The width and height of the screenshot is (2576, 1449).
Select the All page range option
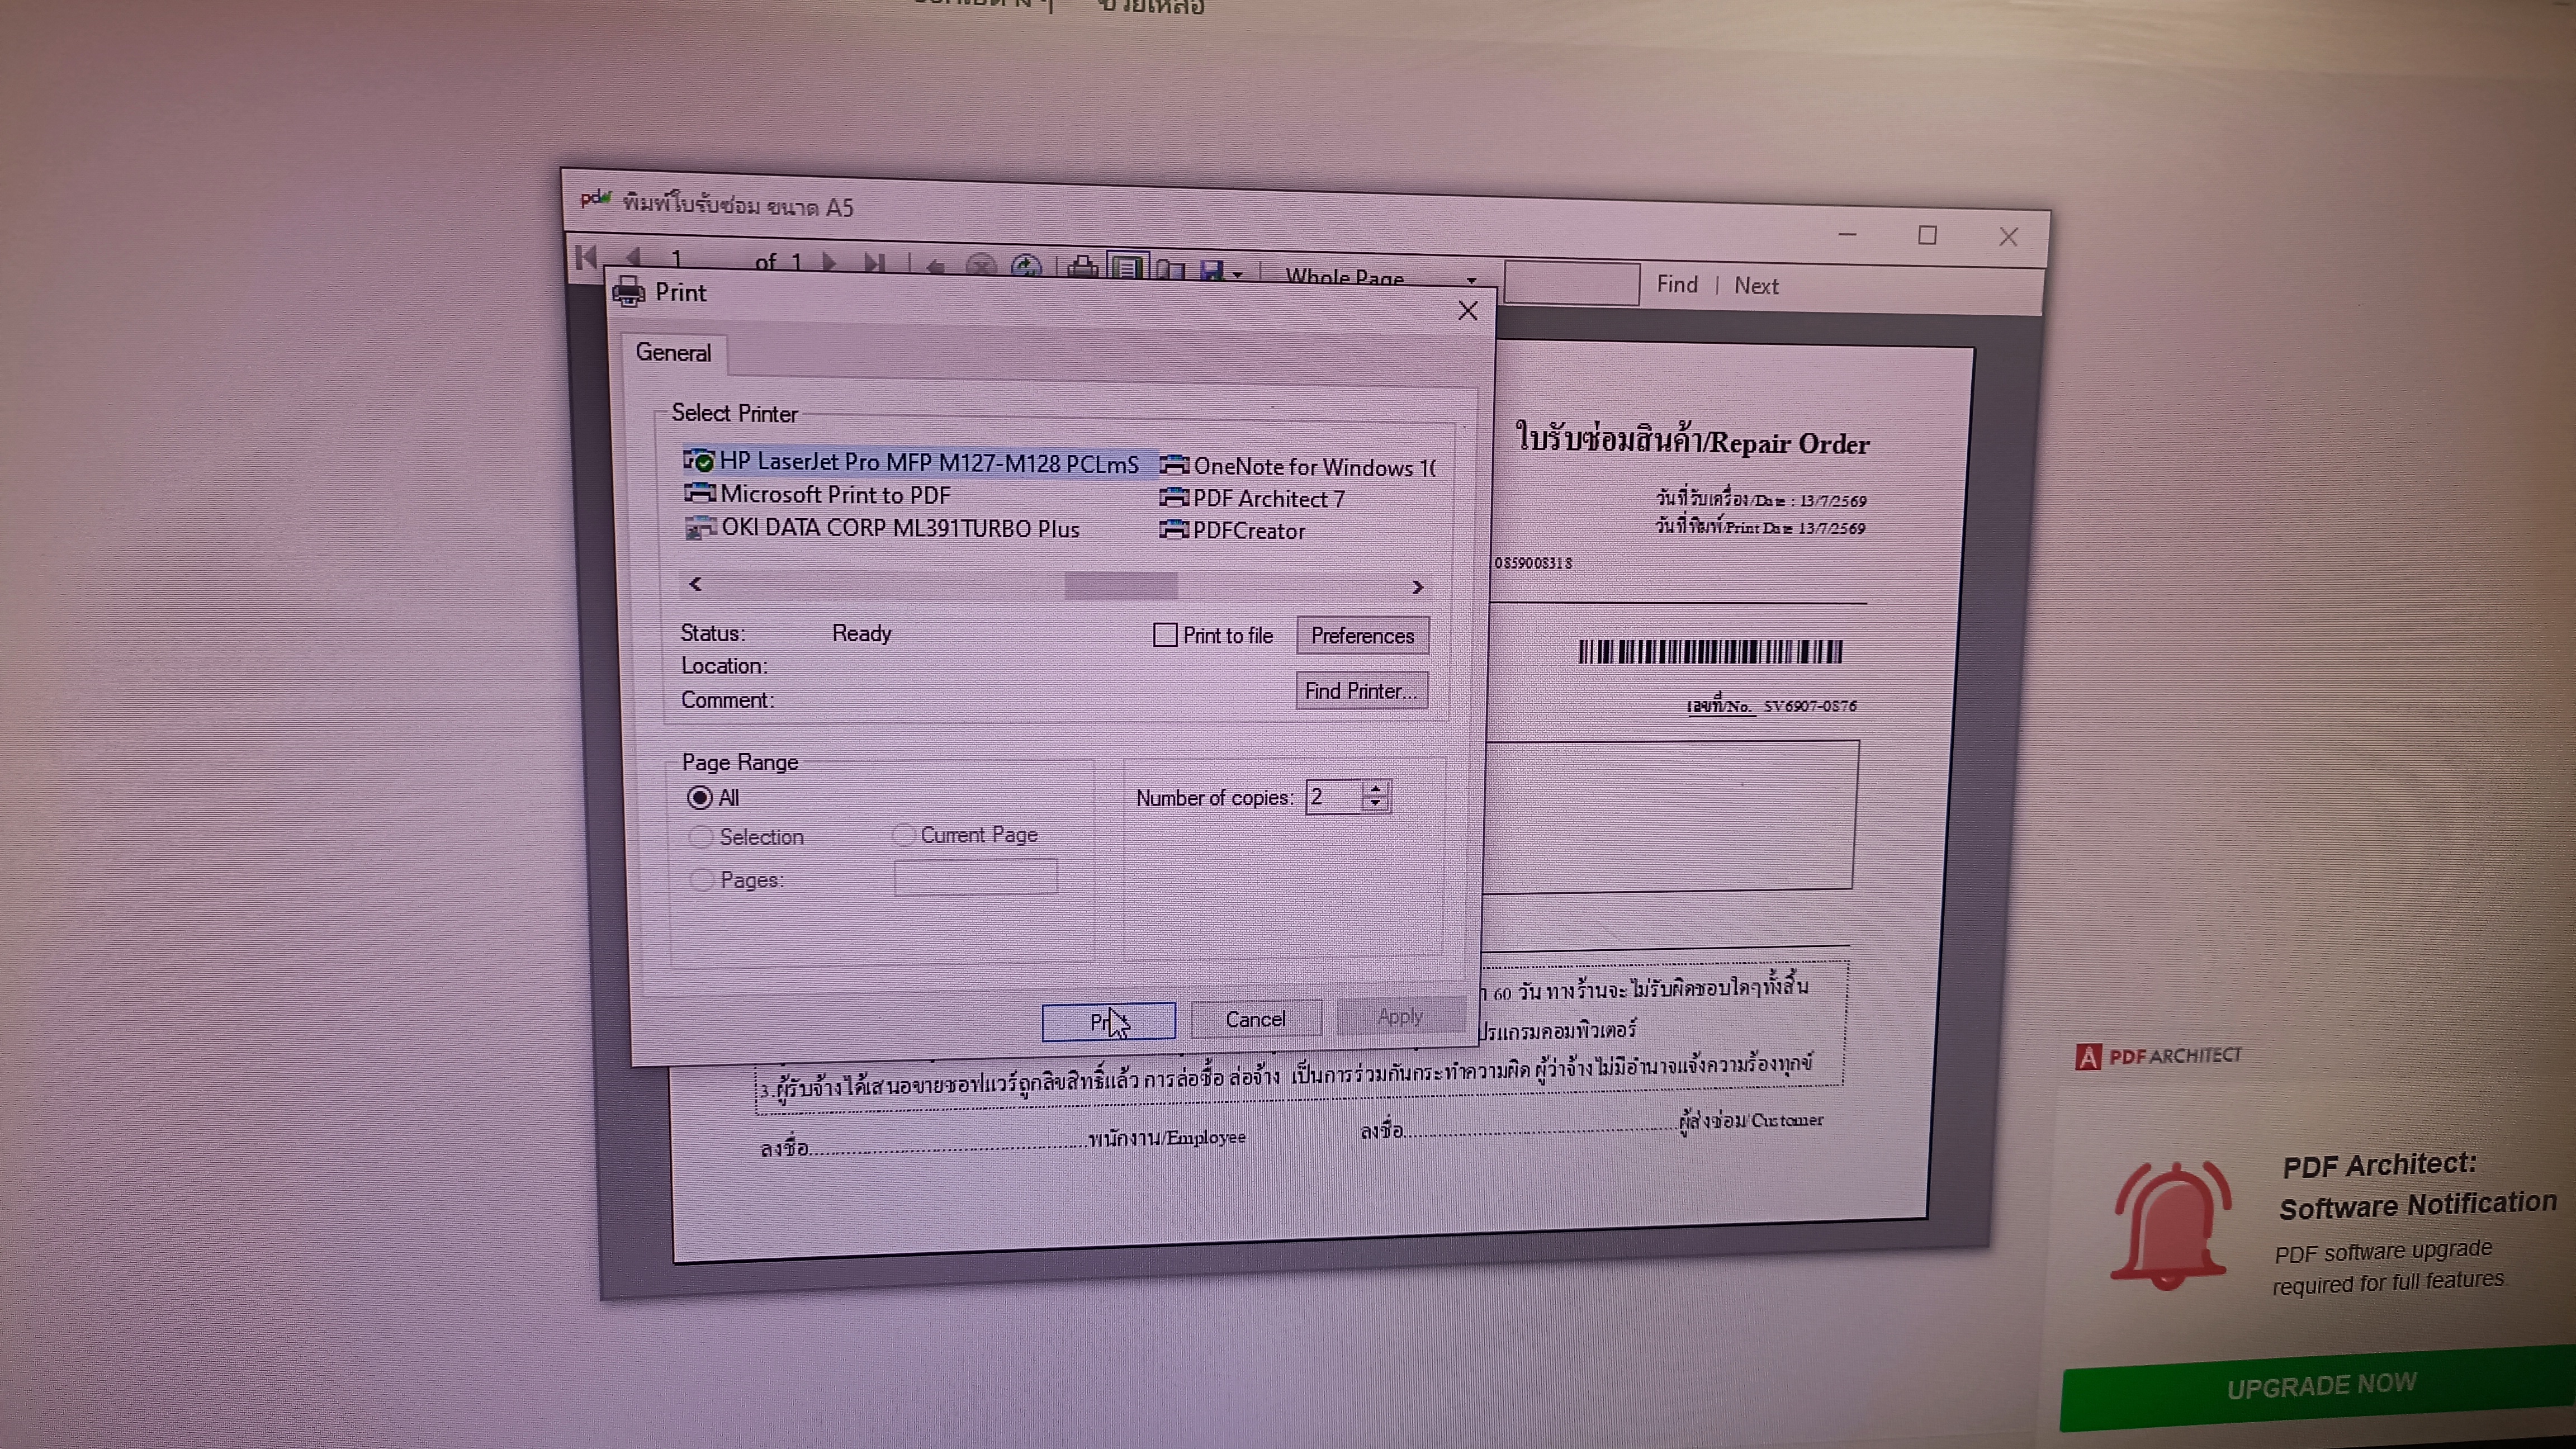[x=700, y=797]
